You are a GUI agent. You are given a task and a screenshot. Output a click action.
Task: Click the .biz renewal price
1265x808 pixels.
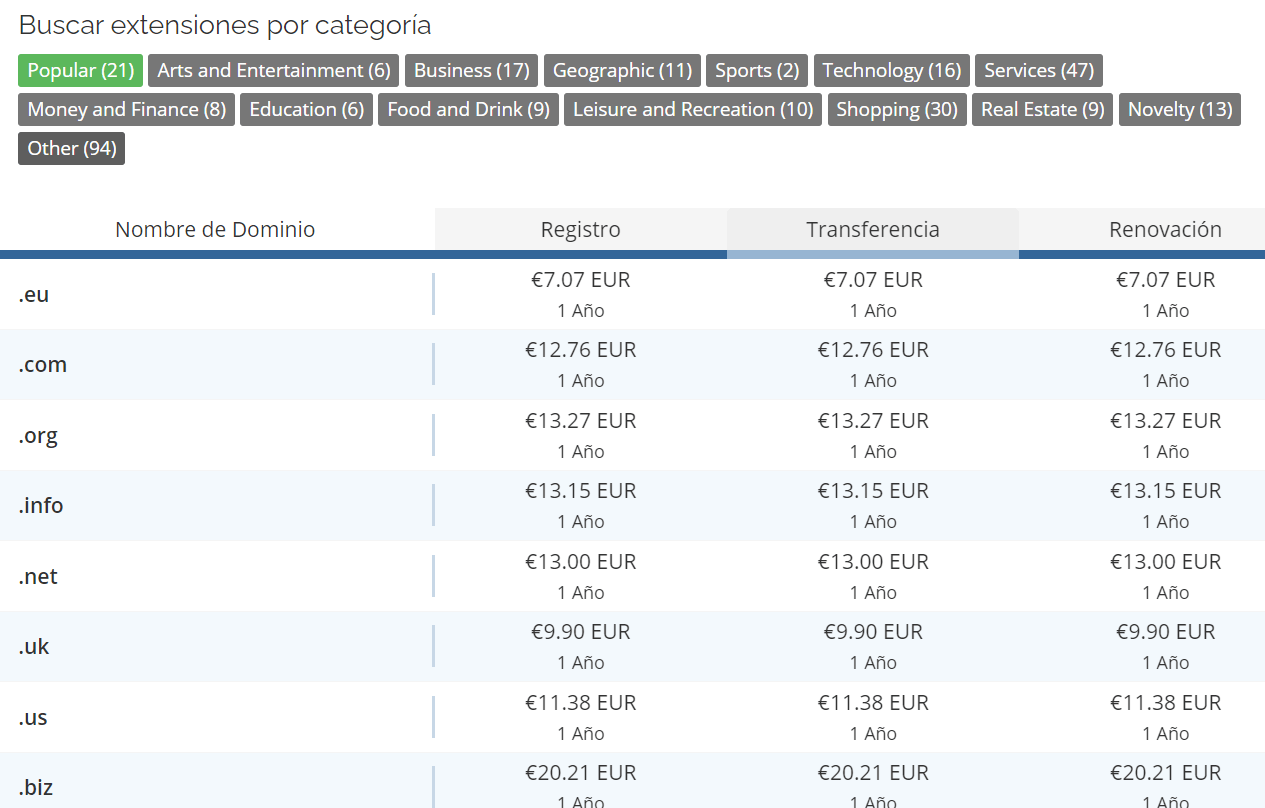click(1165, 773)
